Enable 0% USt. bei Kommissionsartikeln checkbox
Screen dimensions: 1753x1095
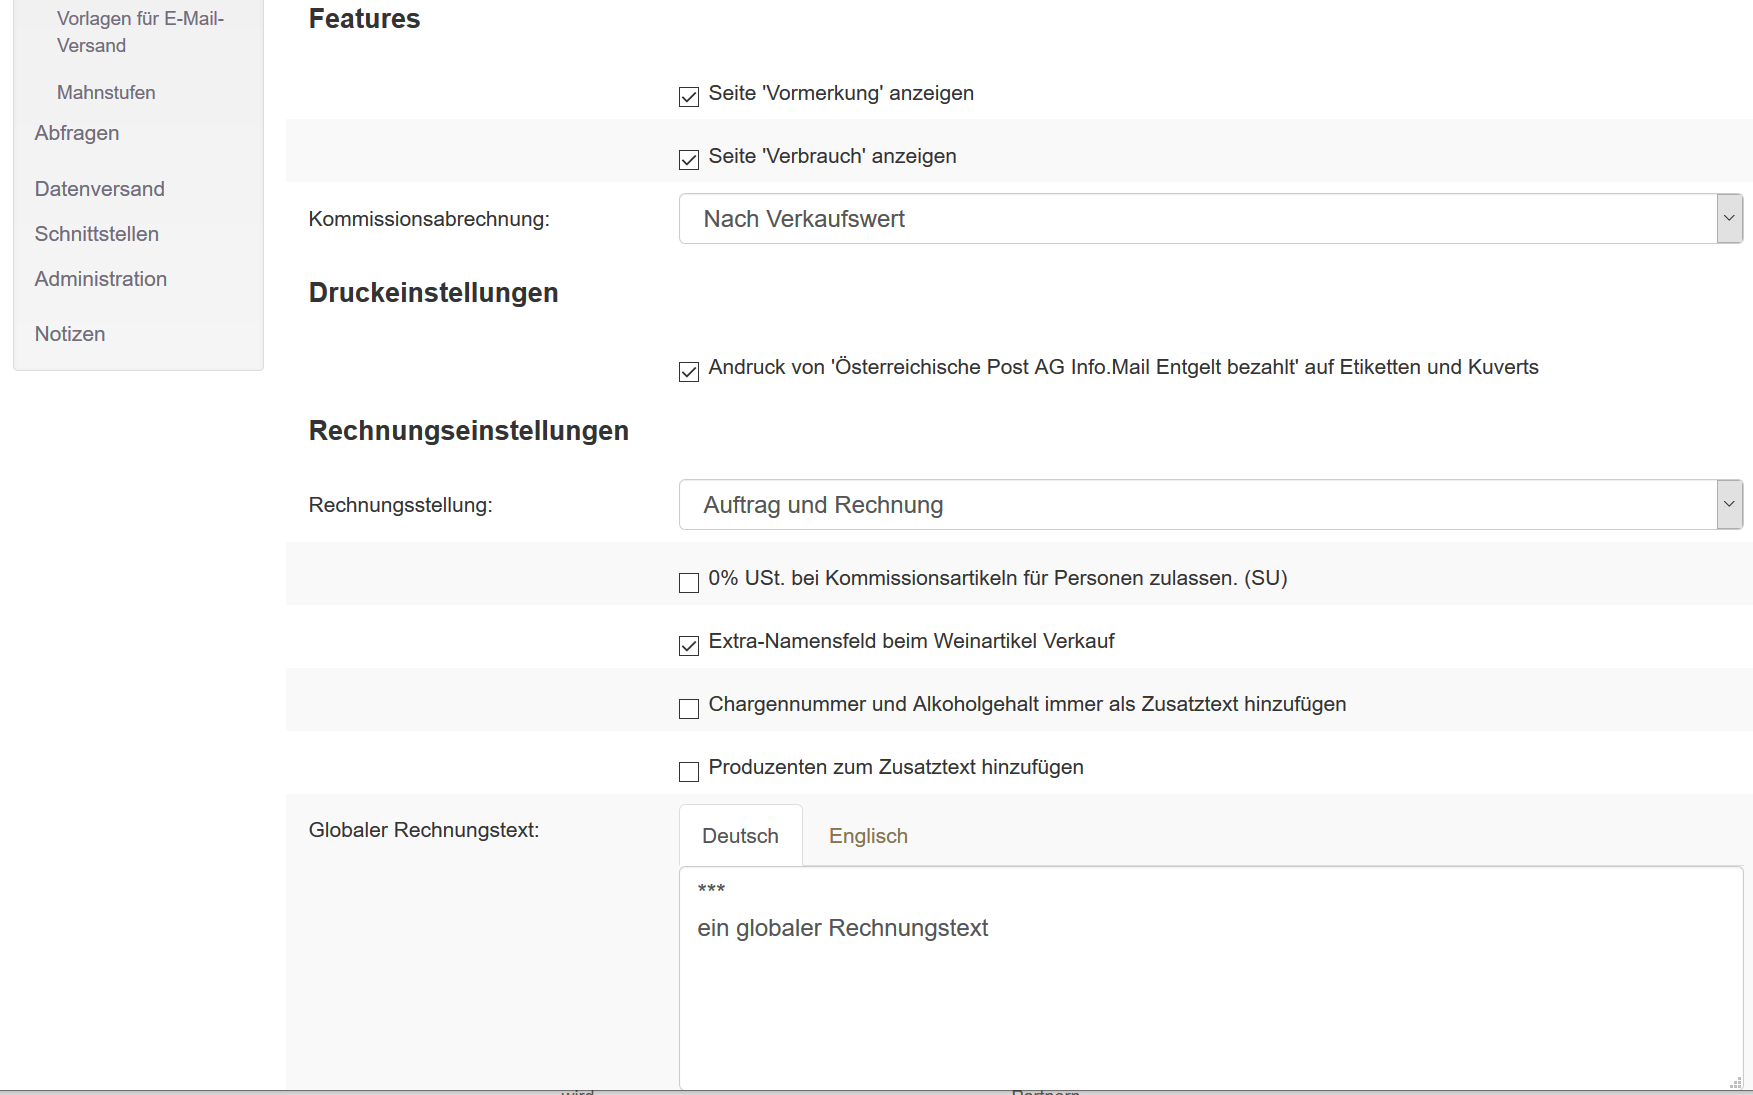click(689, 583)
